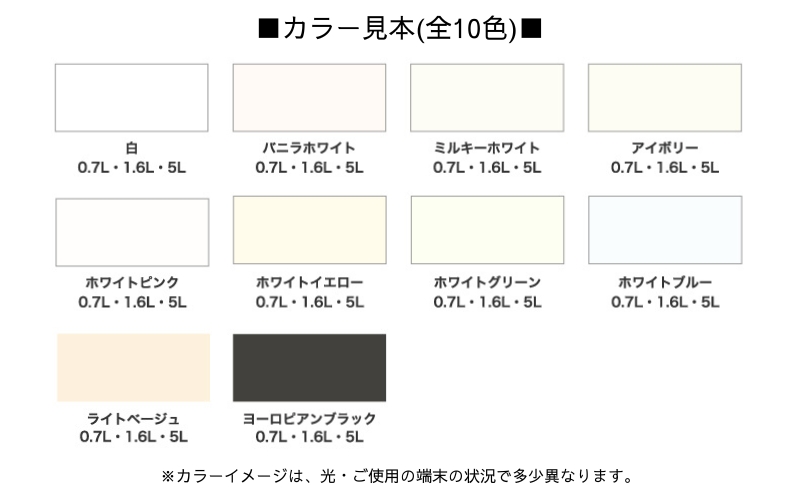Select the ホワイトピンク color swatch
This screenshot has width=800, height=495.
(132, 232)
